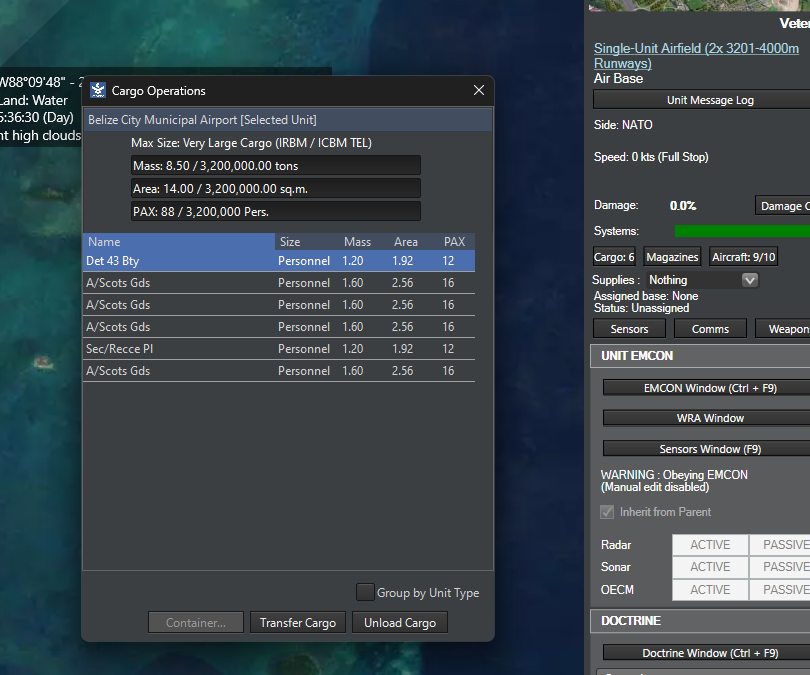This screenshot has height=675, width=810.
Task: Sort cargo list by PAX column
Action: point(455,242)
